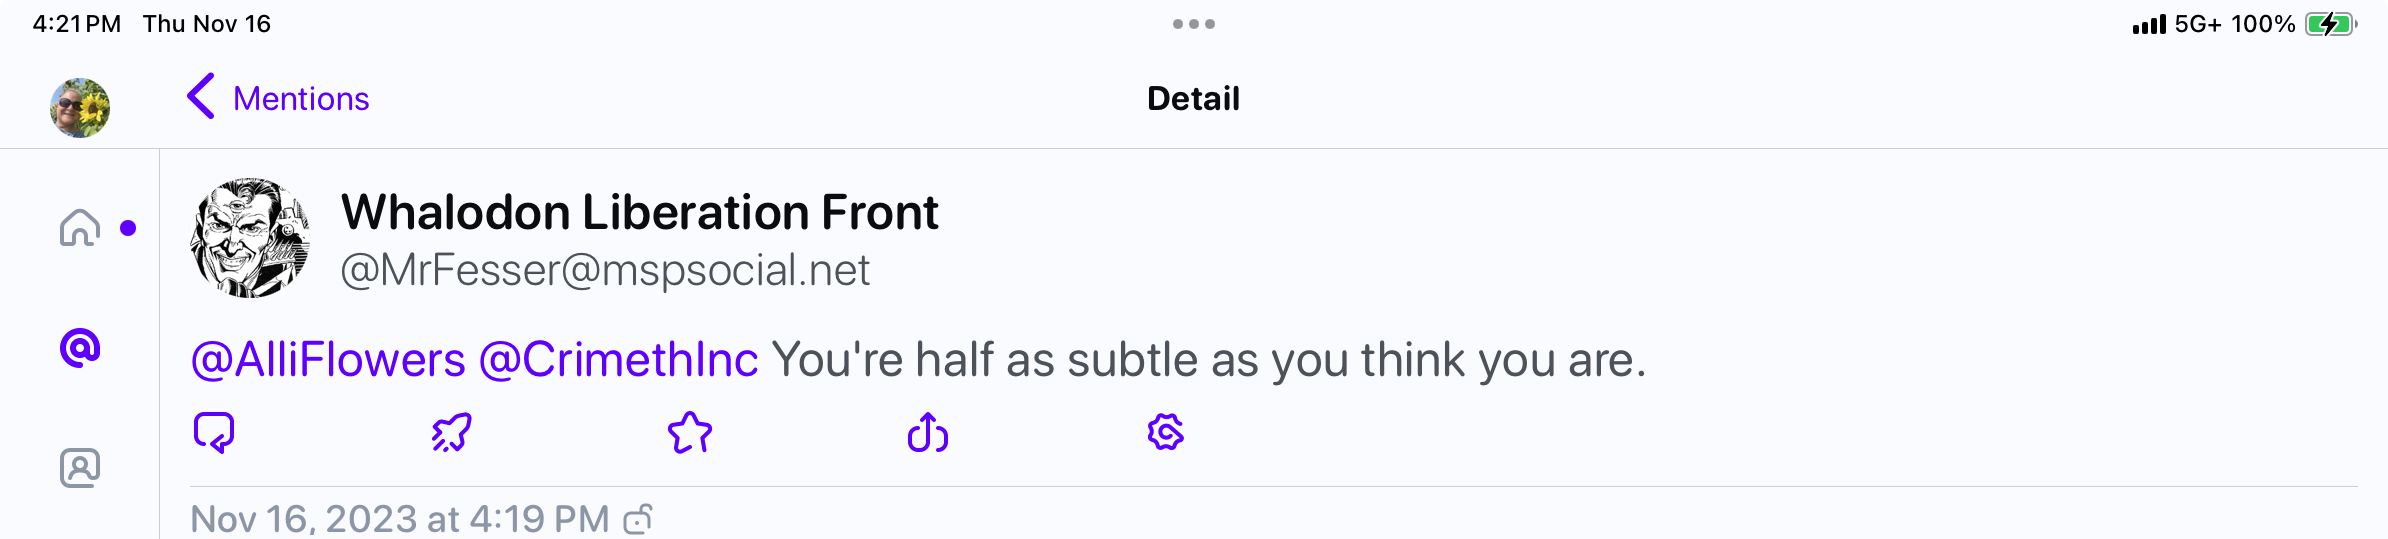
Task: Open the @AlliFlowers mention link
Action: [328, 360]
